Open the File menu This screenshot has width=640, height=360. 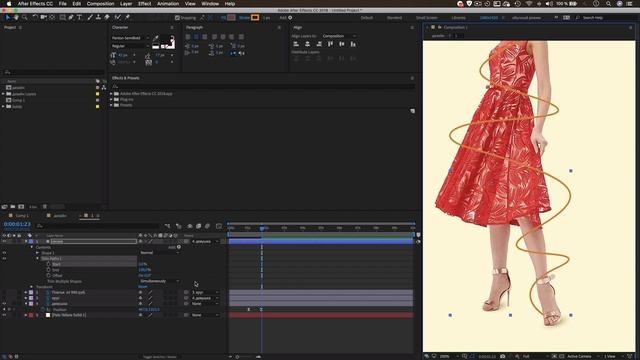click(62, 4)
